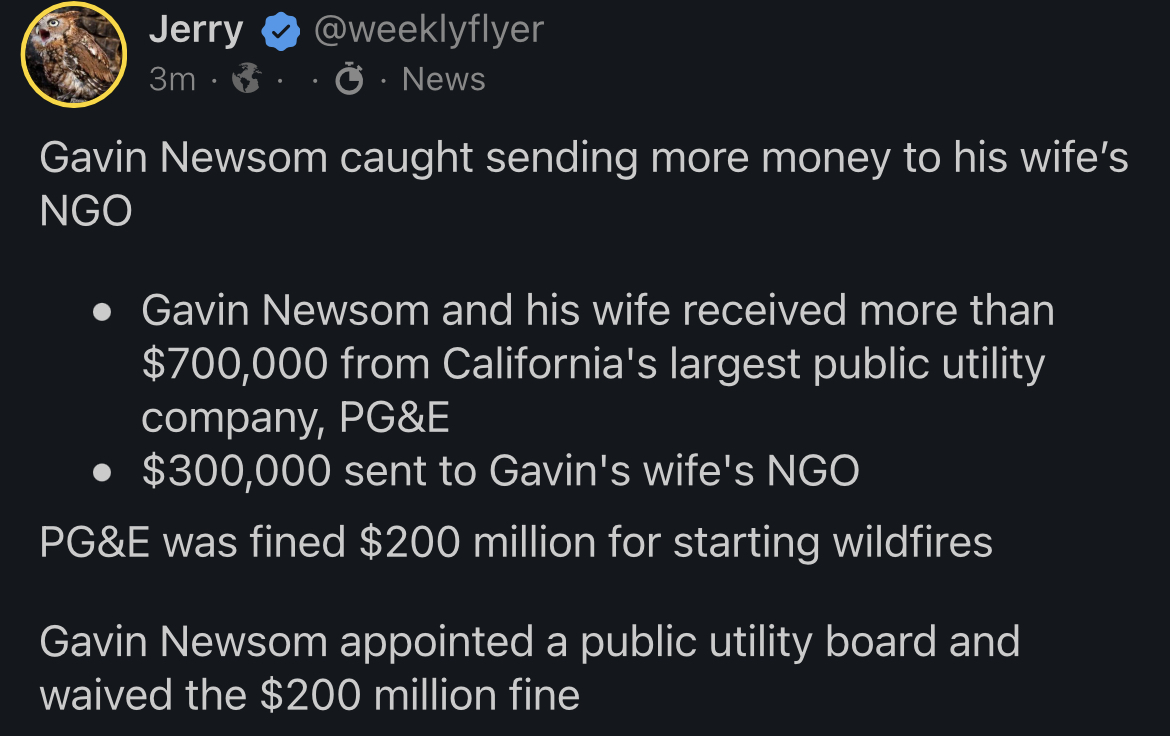Open the author name Jerry

pyautogui.click(x=195, y=31)
